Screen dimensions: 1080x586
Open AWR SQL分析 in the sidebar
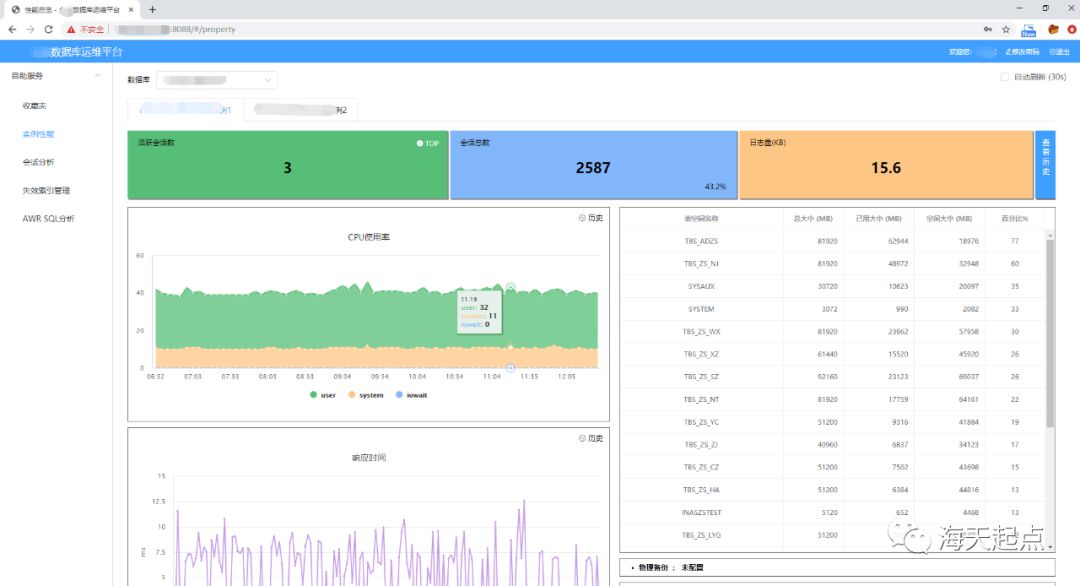[48, 219]
